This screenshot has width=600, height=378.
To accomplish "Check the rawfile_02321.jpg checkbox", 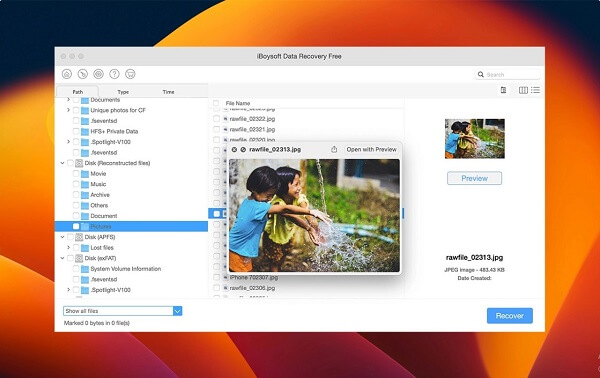I will coord(216,129).
